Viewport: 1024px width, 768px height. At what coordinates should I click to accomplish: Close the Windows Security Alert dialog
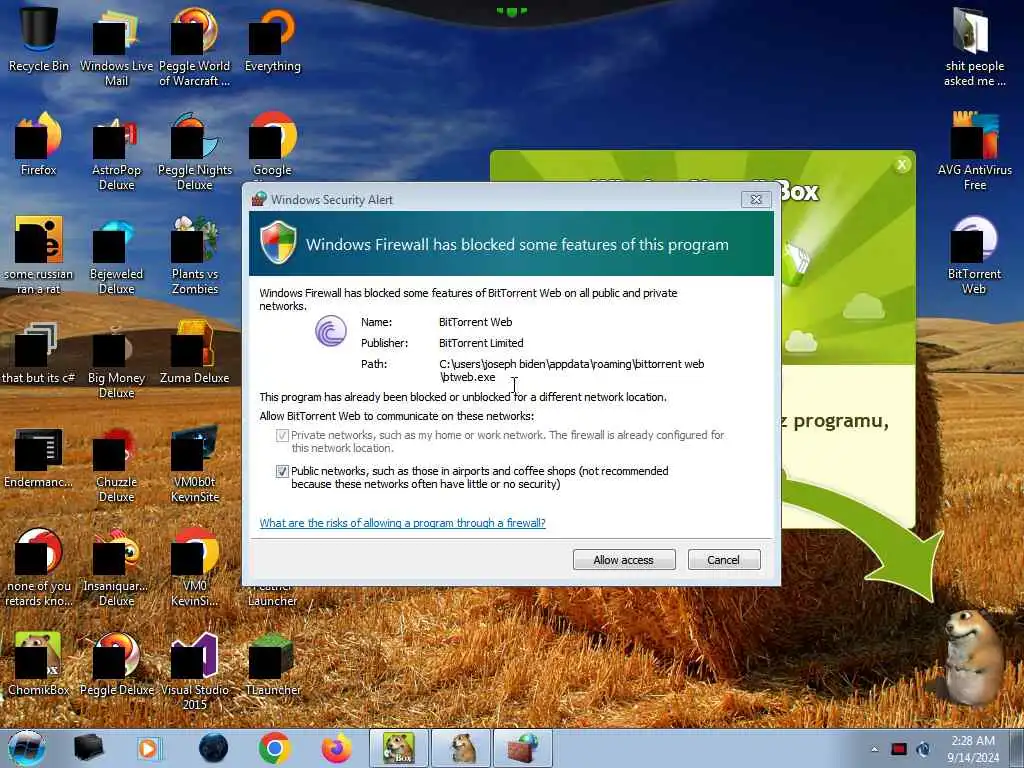[756, 199]
